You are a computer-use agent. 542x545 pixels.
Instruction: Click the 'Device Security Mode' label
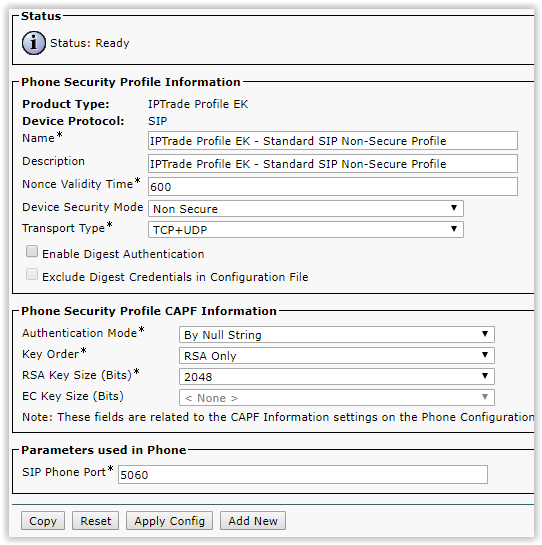[x=82, y=207]
